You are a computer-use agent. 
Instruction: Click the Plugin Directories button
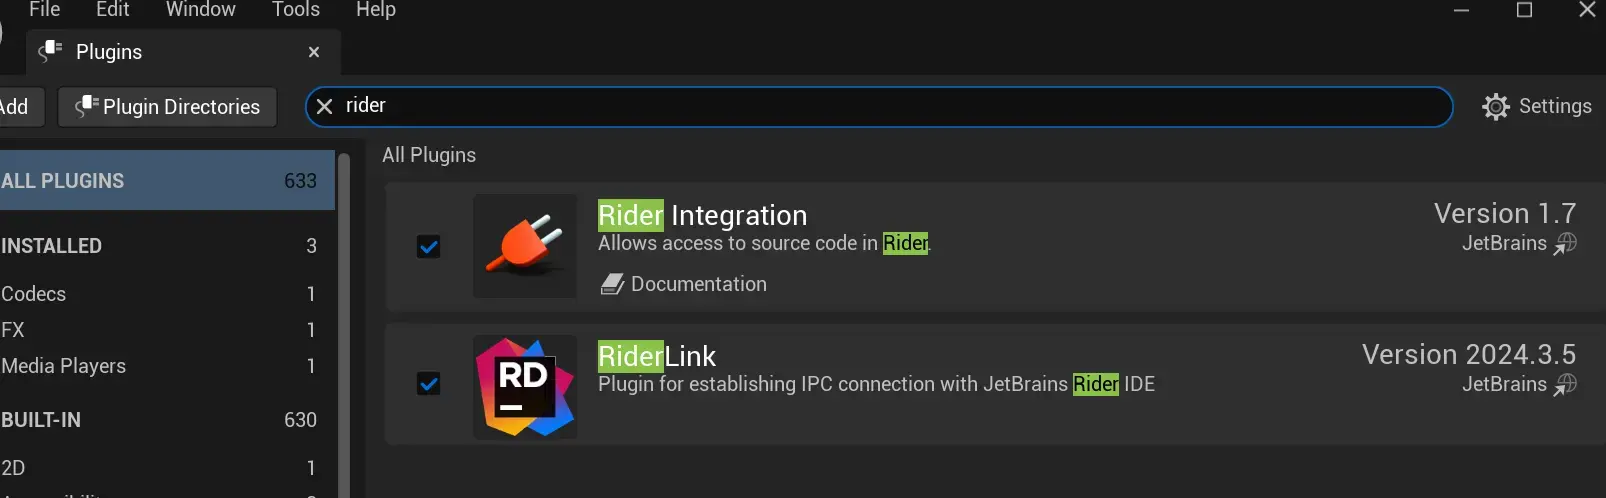(x=168, y=107)
